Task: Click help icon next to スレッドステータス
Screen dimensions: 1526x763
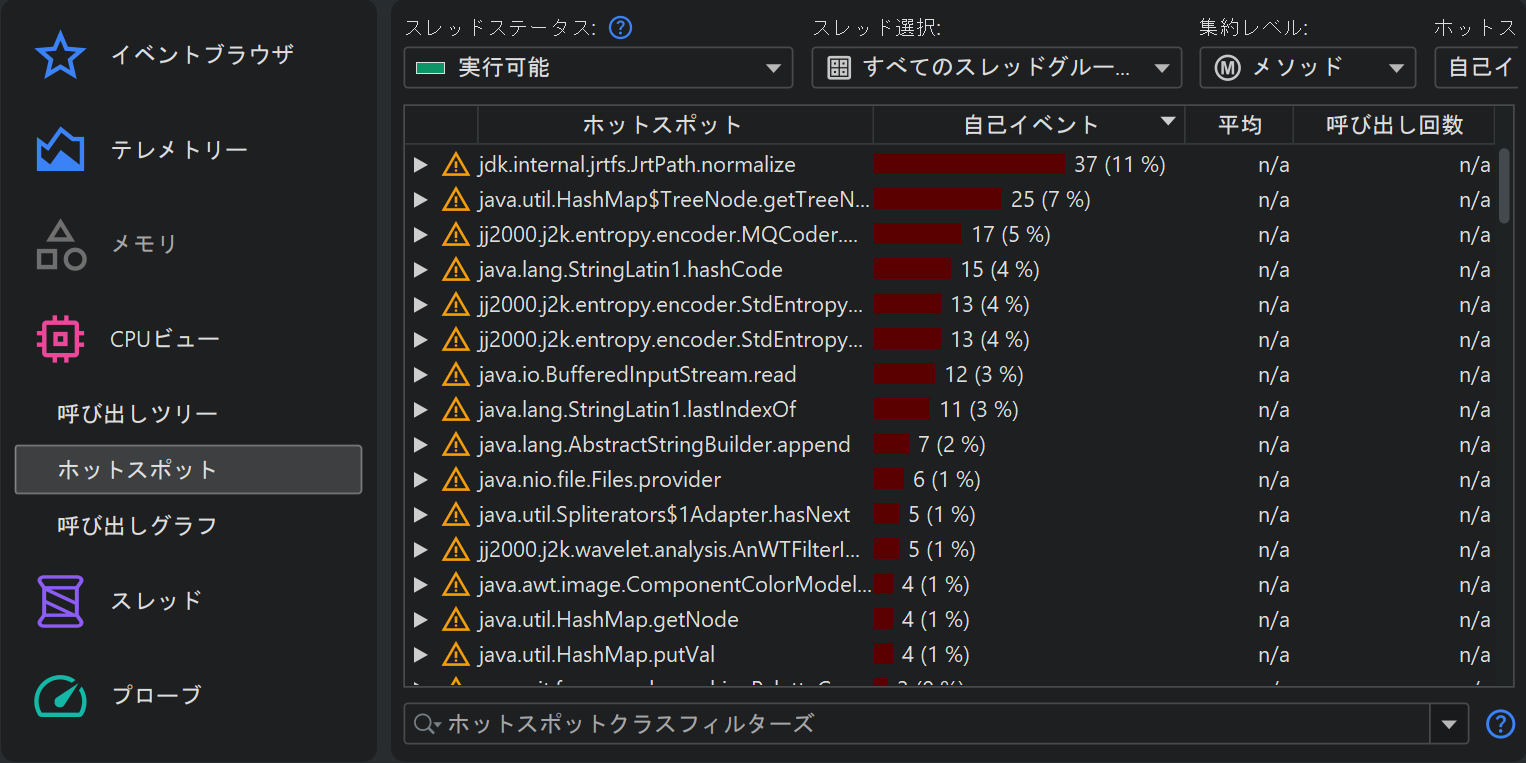Action: pyautogui.click(x=620, y=28)
